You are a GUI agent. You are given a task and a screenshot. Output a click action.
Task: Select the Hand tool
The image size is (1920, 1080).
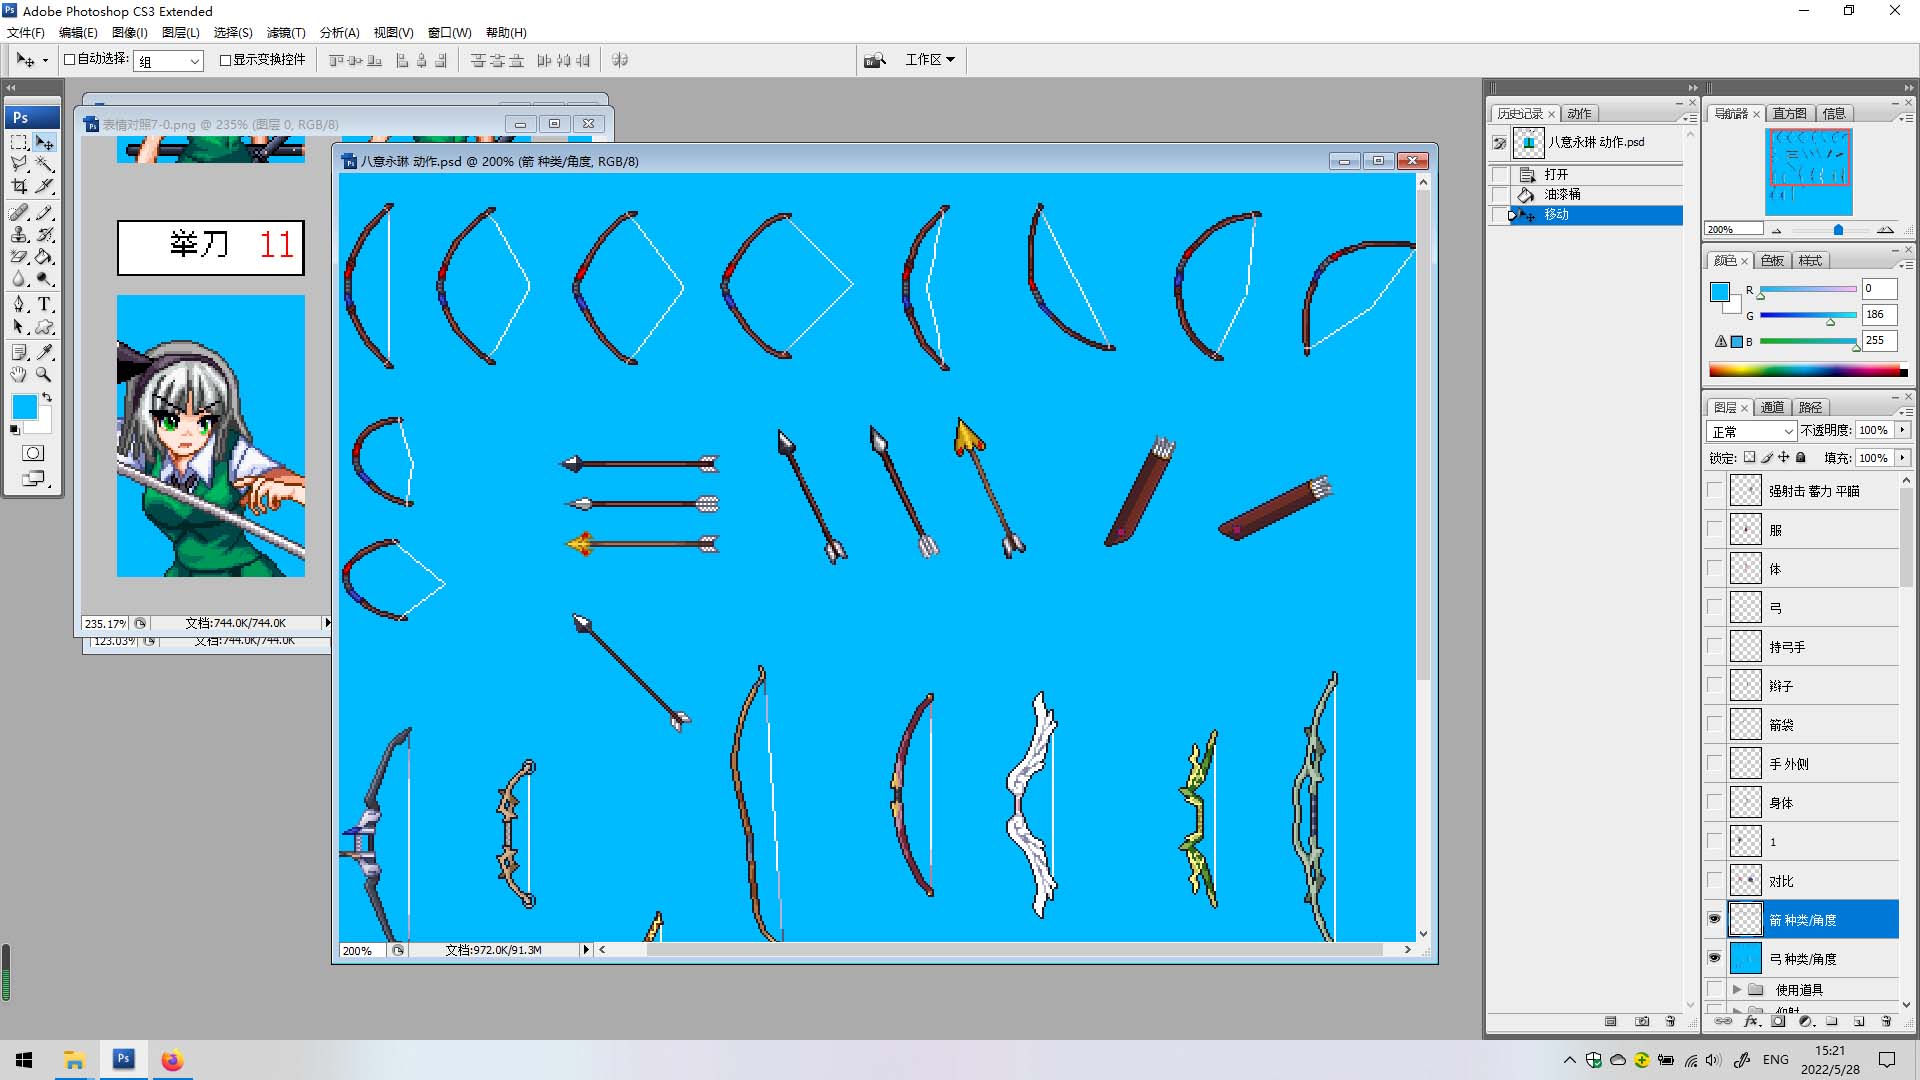[x=19, y=374]
